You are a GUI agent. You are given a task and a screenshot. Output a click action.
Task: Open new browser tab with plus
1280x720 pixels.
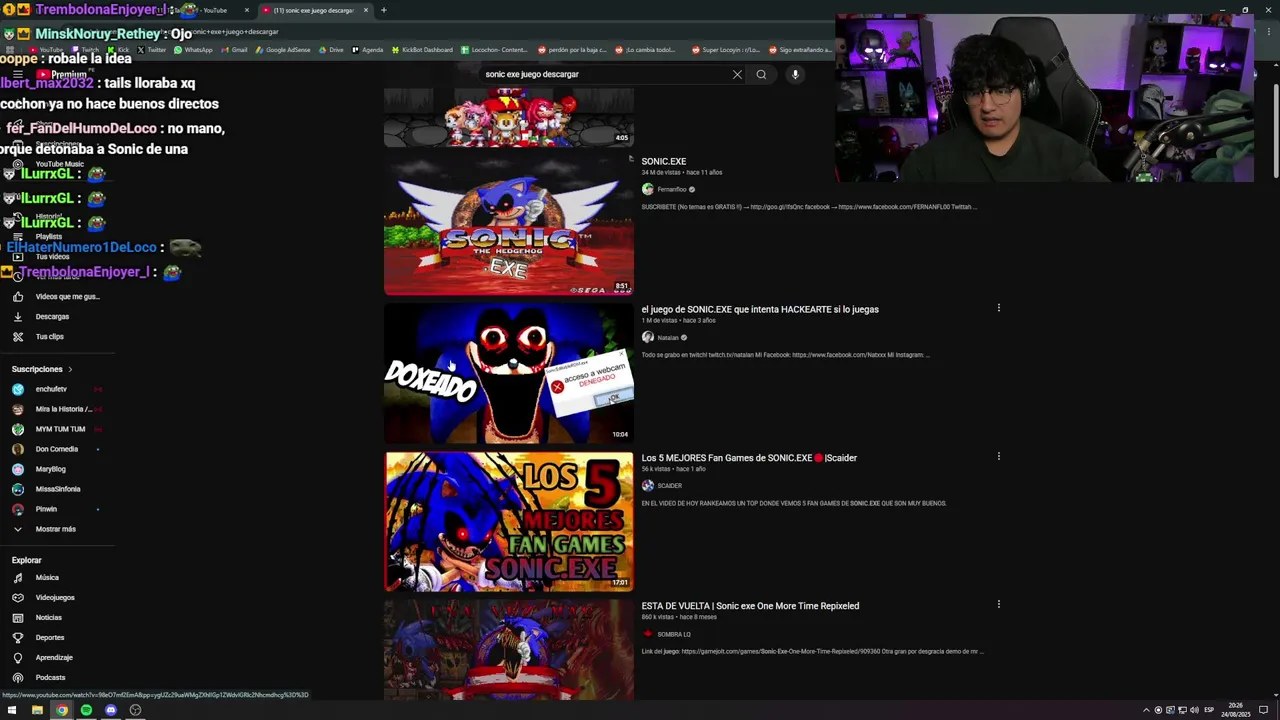click(384, 10)
